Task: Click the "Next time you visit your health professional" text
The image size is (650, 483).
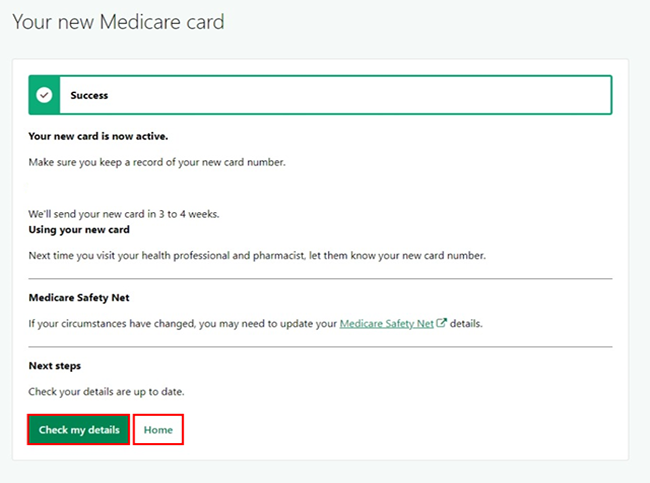Action: click(257, 256)
